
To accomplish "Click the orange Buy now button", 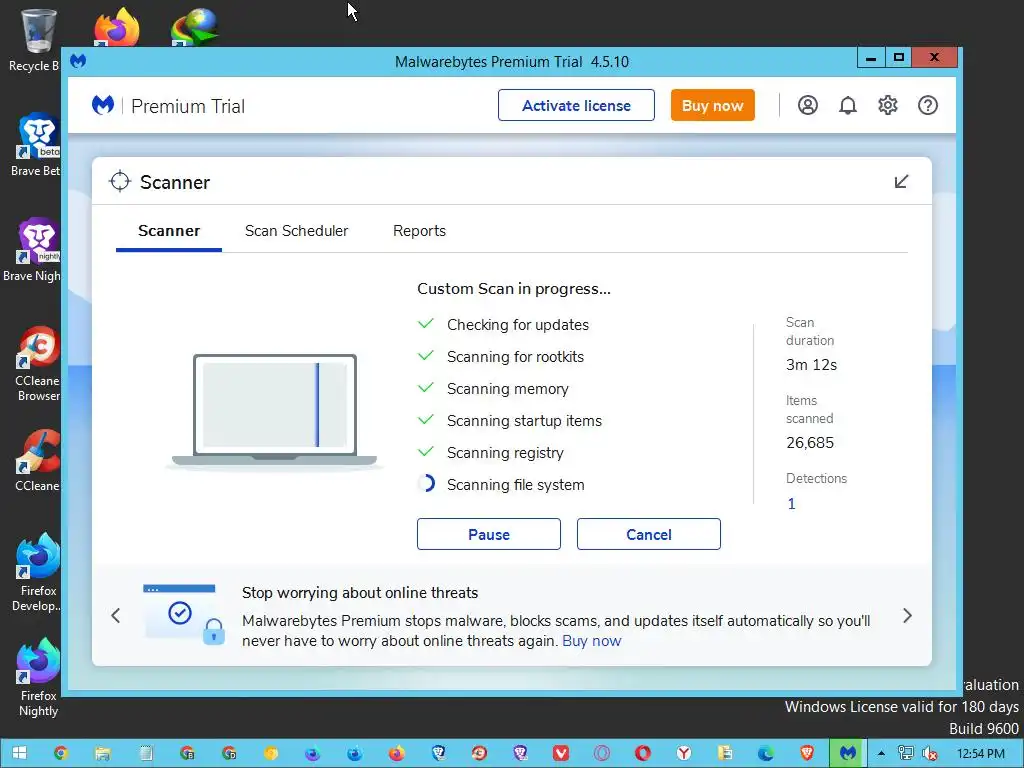I will click(712, 105).
